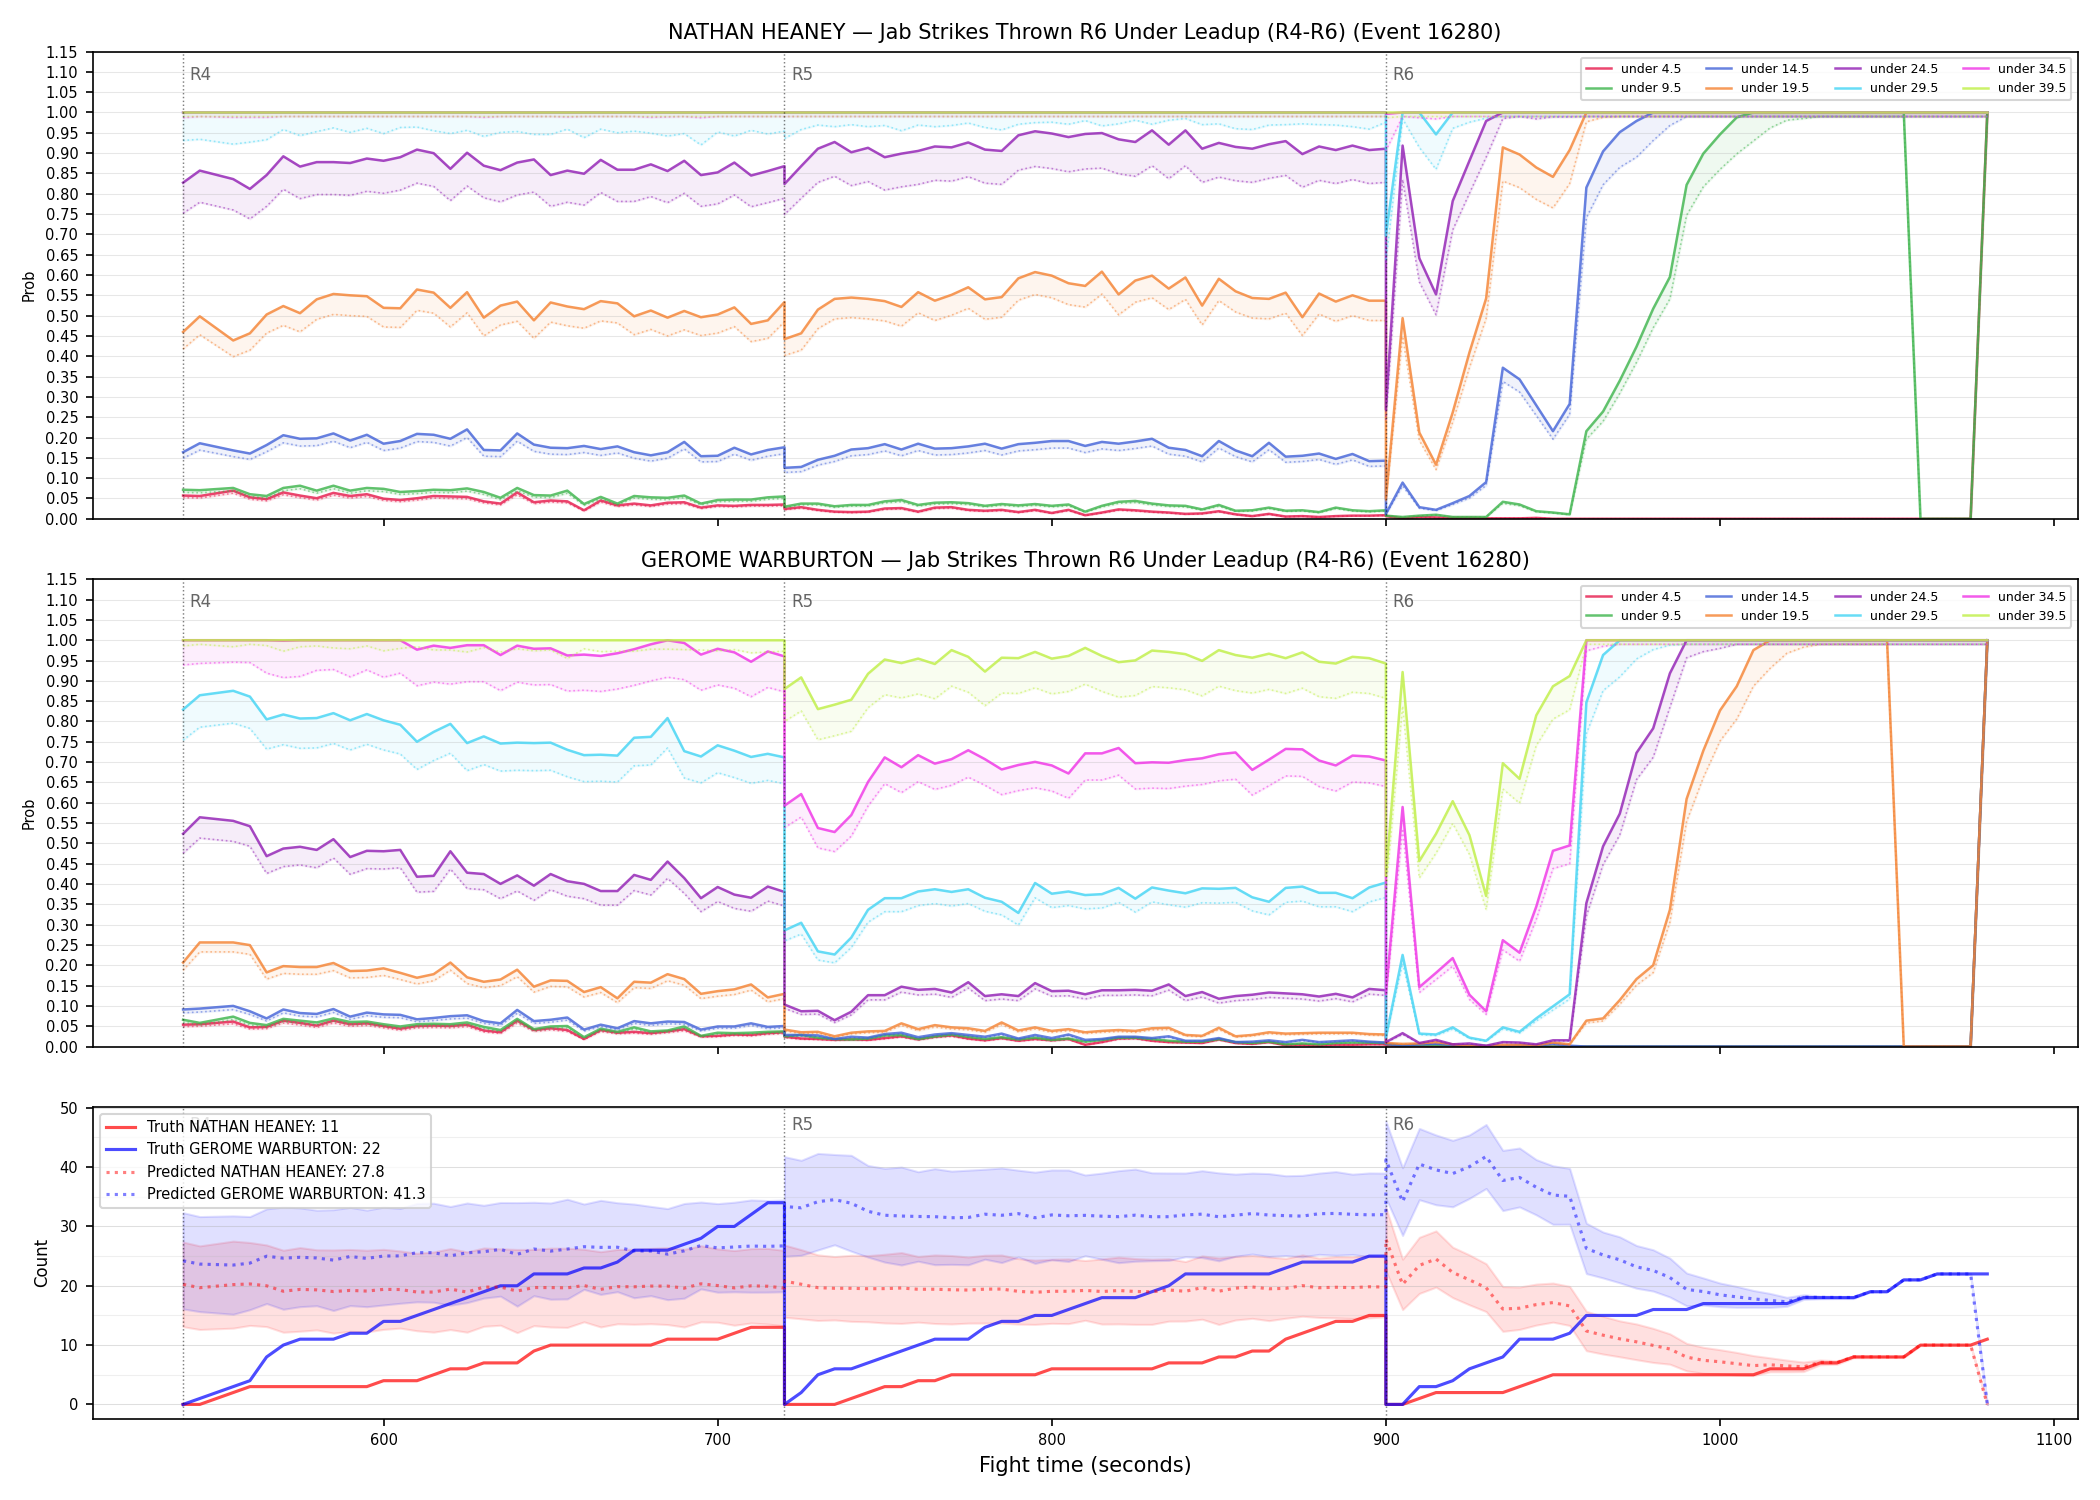2100x1500 pixels.
Task: Click the R6 marker in the Nathan Heaney chart
Action: point(1403,74)
